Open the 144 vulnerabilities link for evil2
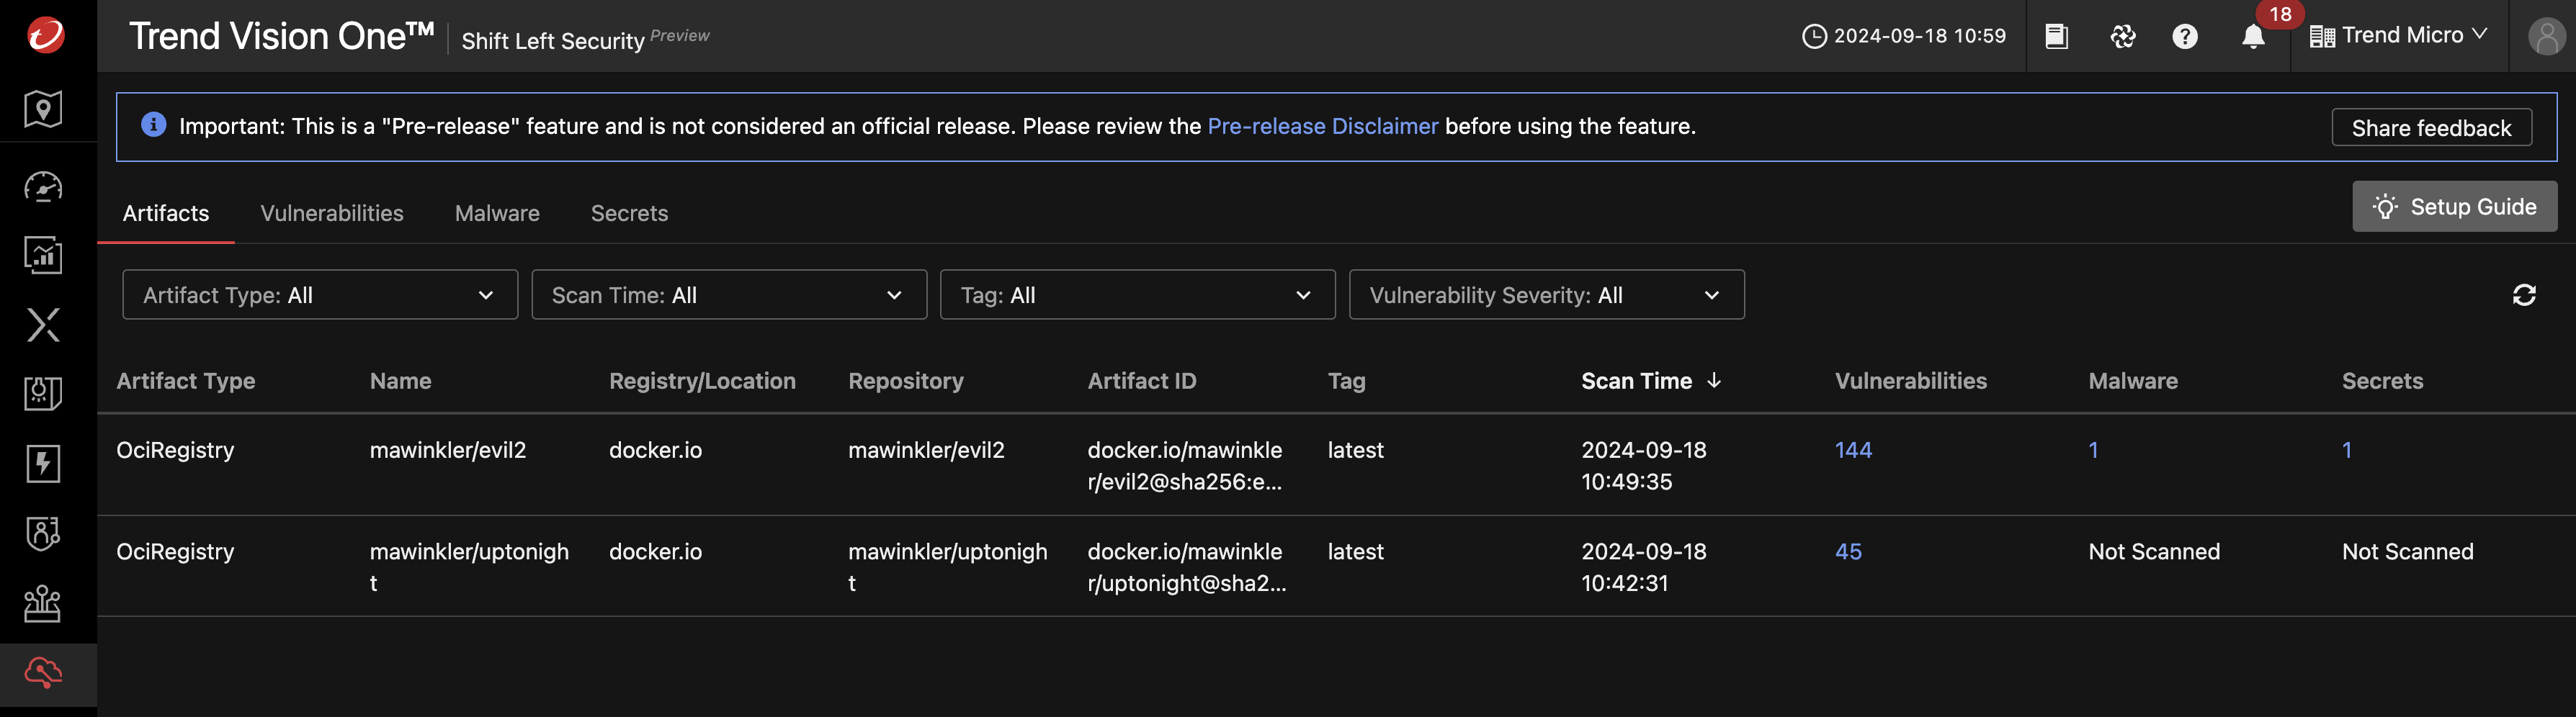Image resolution: width=2576 pixels, height=717 pixels. (x=1853, y=450)
